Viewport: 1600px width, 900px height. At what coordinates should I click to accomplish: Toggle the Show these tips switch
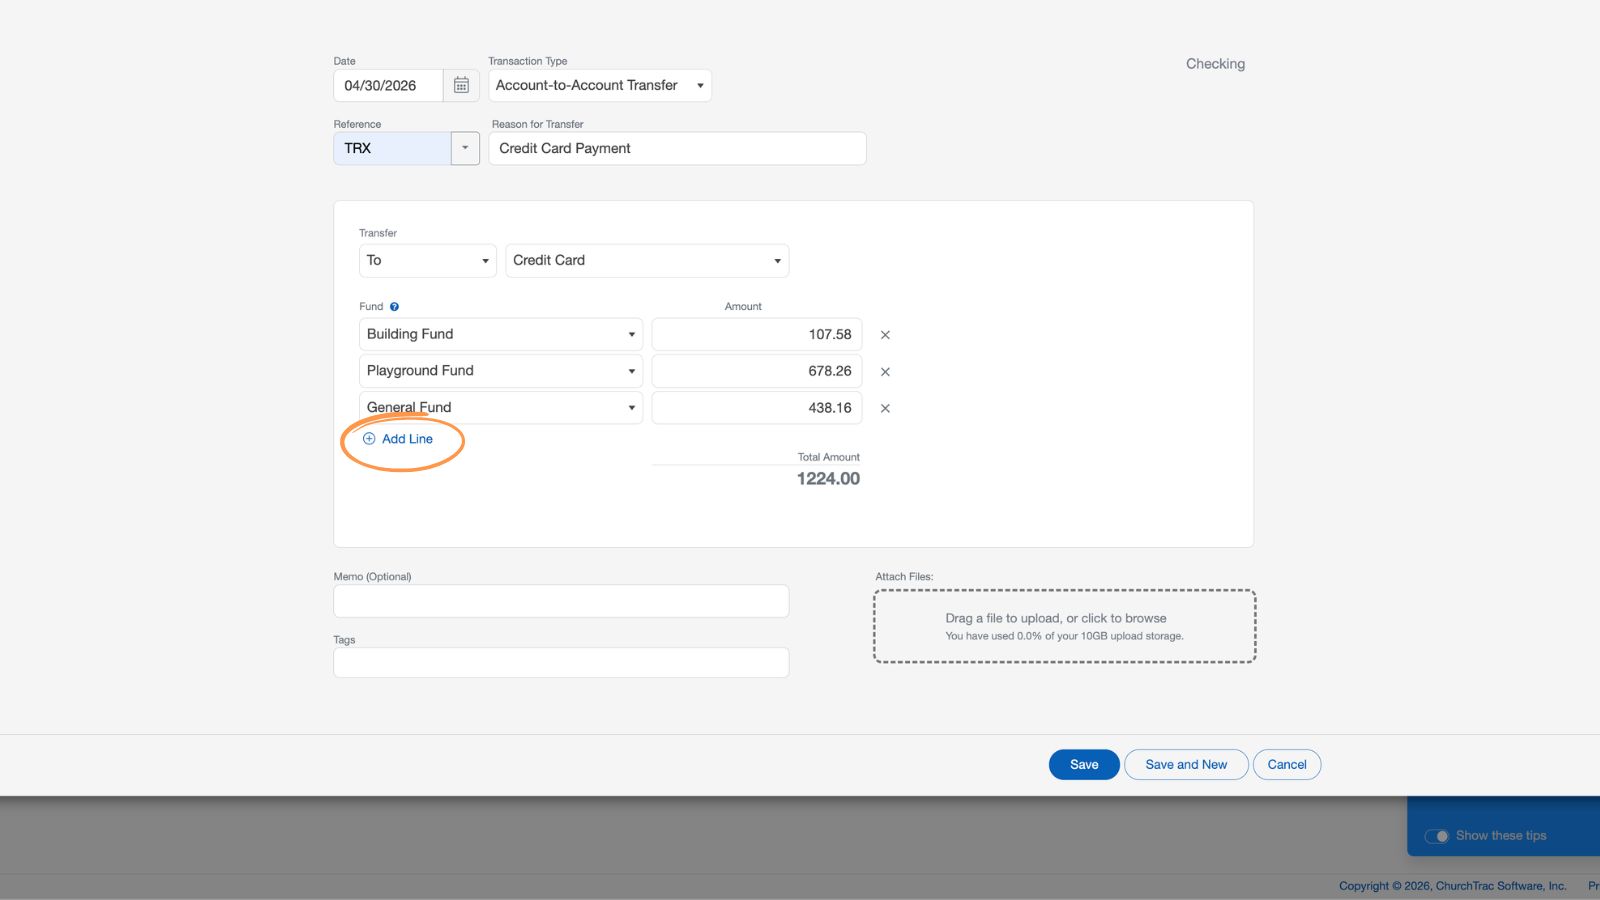pos(1437,836)
